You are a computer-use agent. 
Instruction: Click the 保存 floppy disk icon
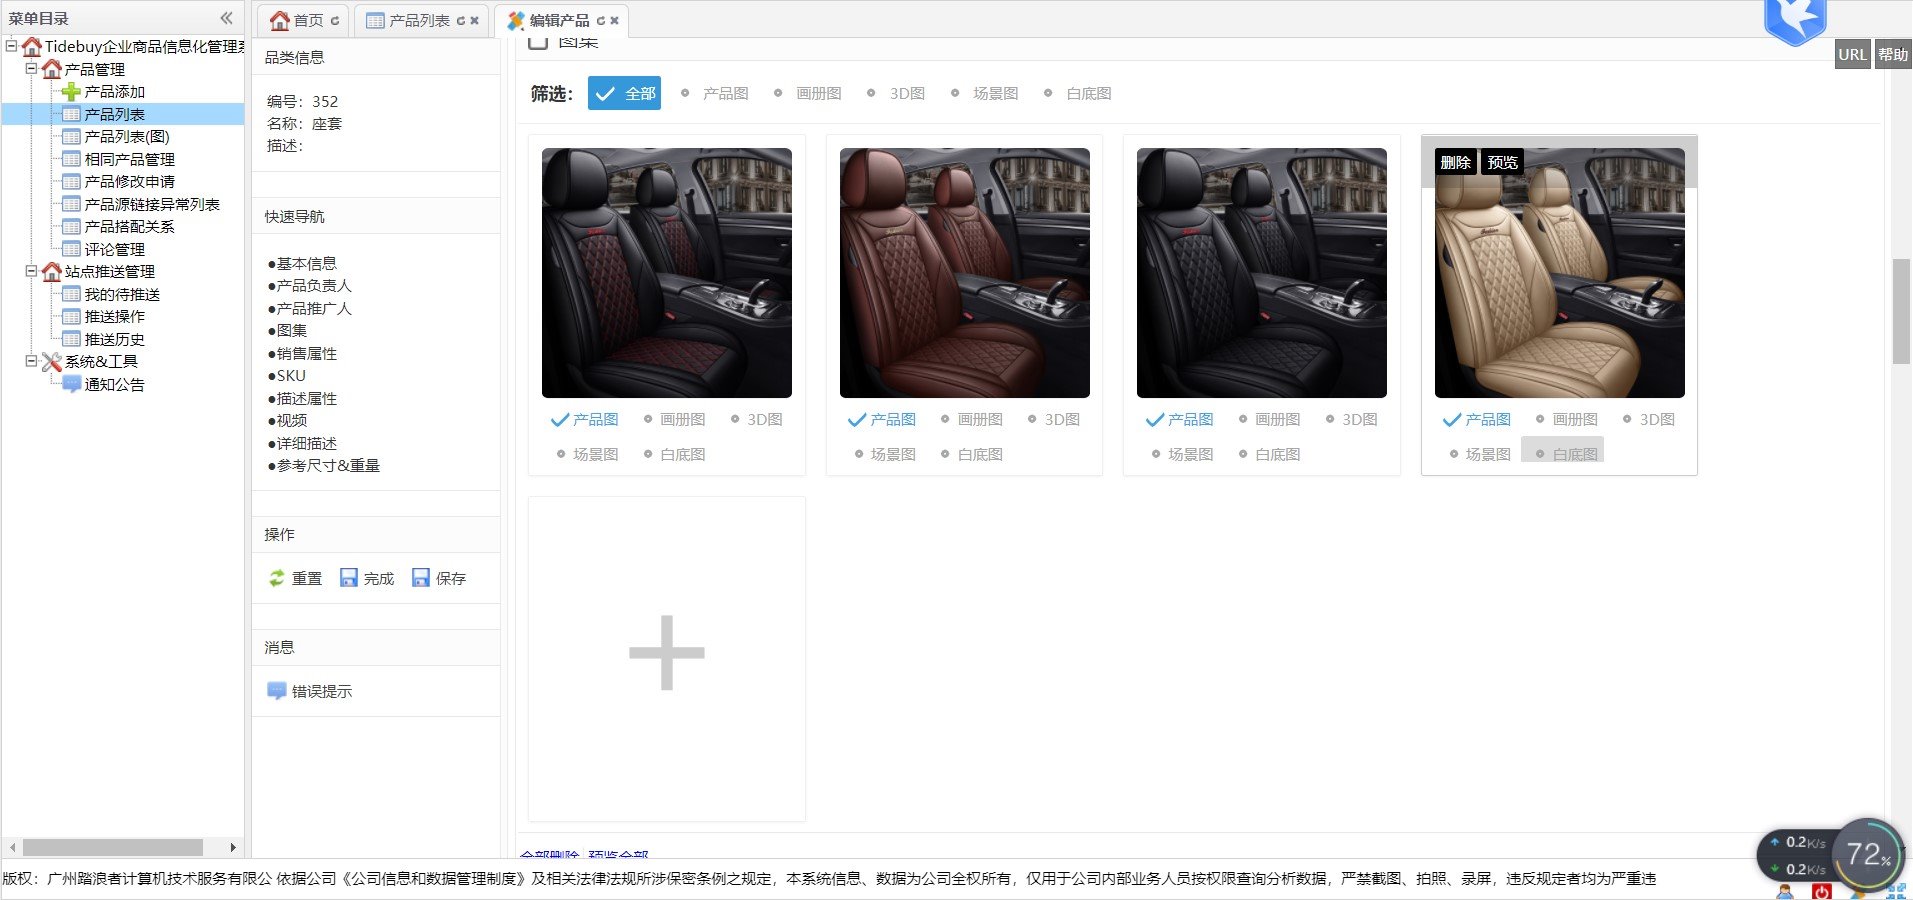[x=421, y=578]
